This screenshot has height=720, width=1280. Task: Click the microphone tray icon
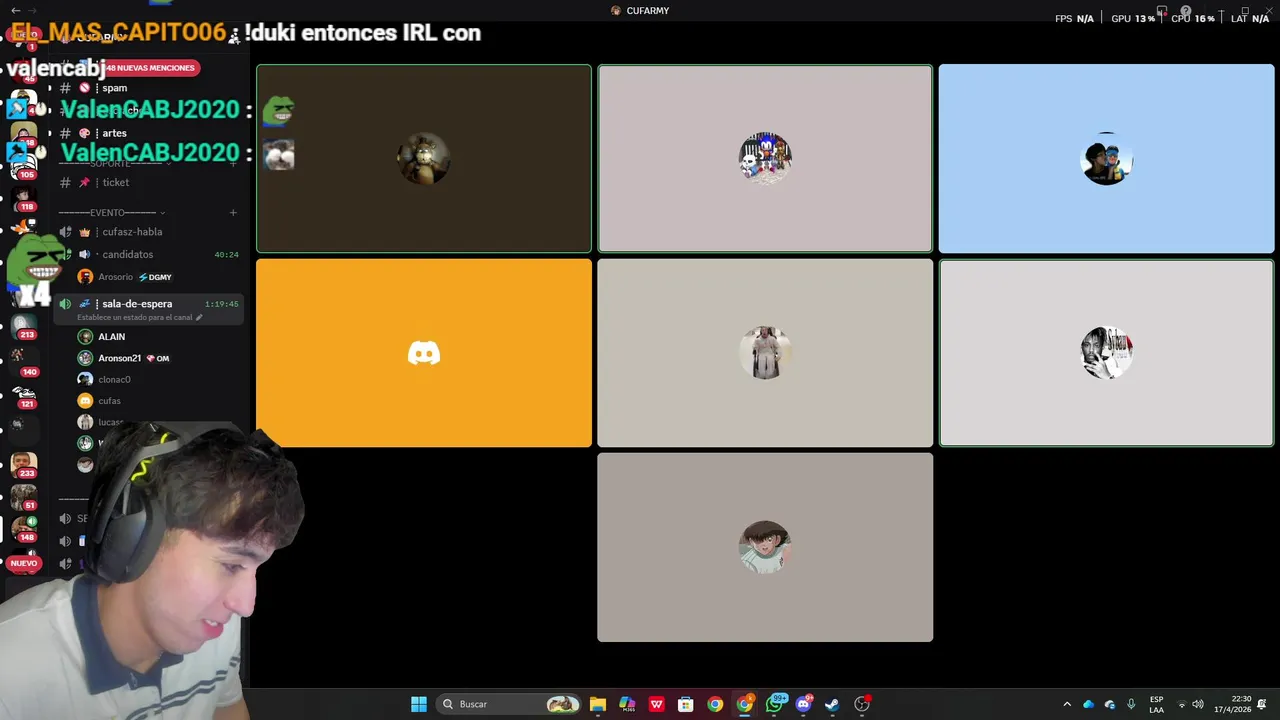pyautogui.click(x=1131, y=704)
